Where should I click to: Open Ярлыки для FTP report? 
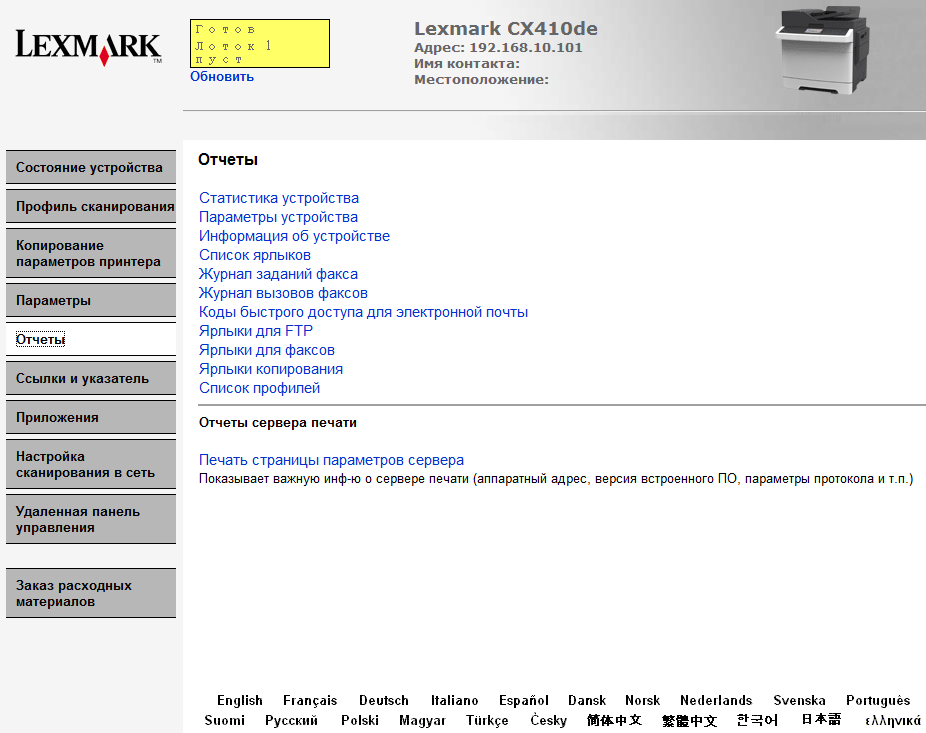256,331
